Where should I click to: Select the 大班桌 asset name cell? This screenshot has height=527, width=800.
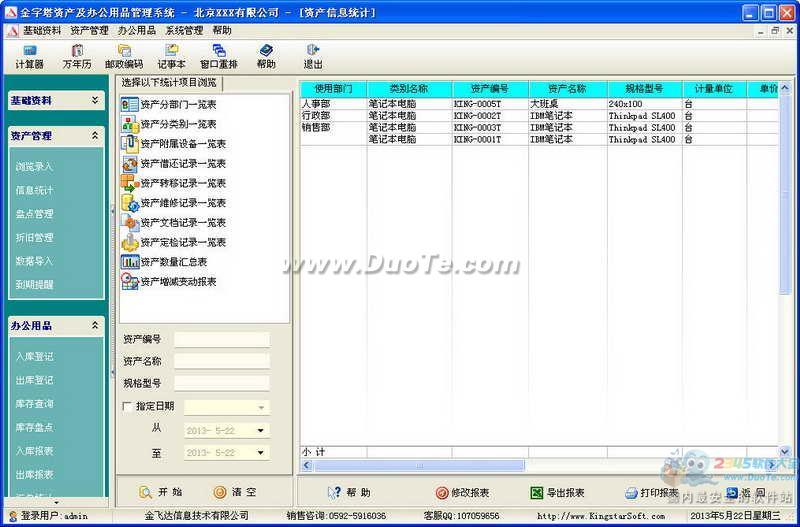point(568,104)
